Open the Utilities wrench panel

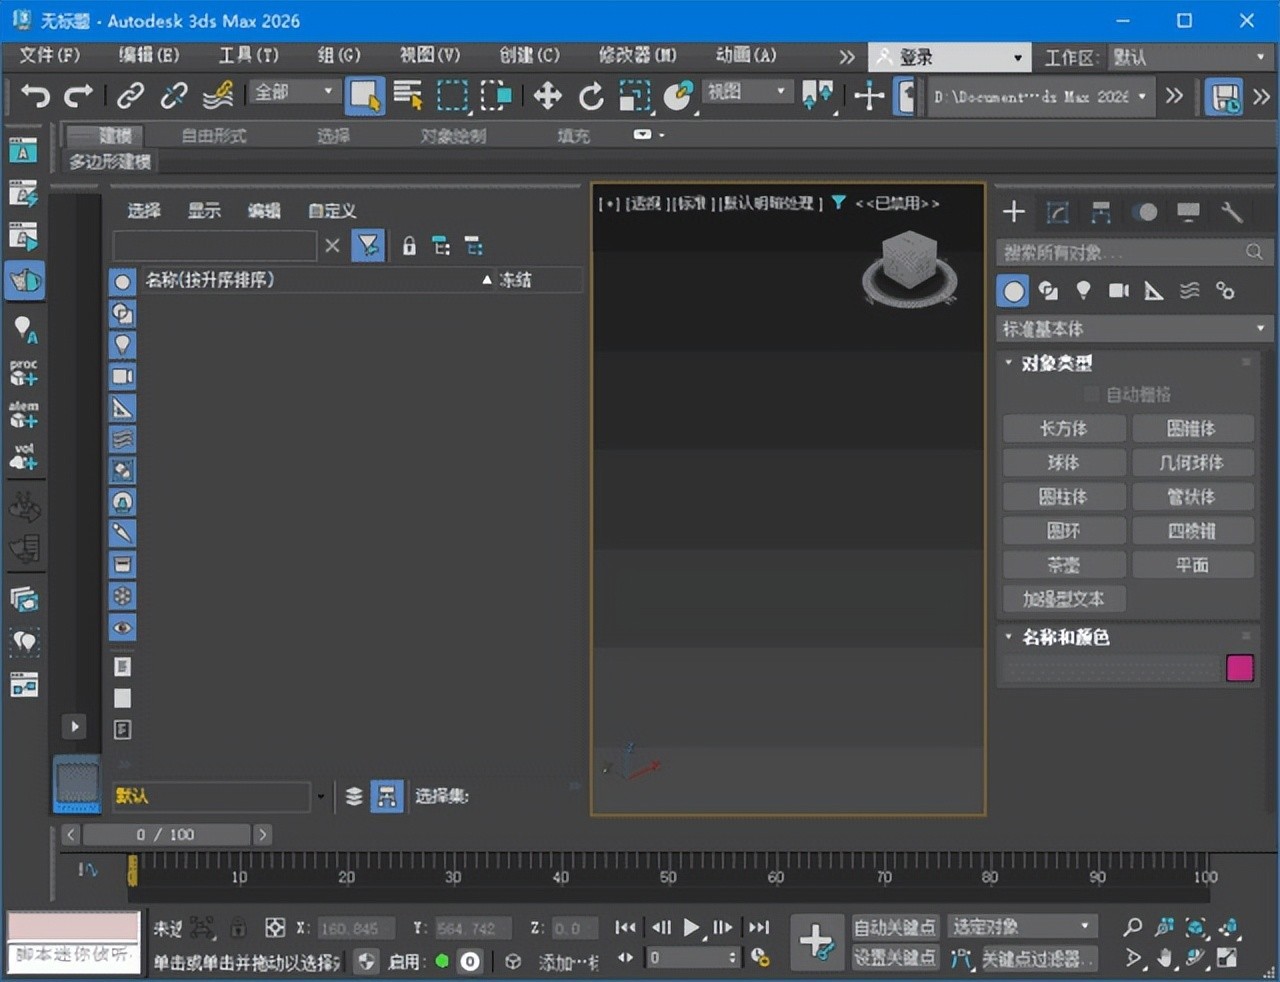[1231, 212]
